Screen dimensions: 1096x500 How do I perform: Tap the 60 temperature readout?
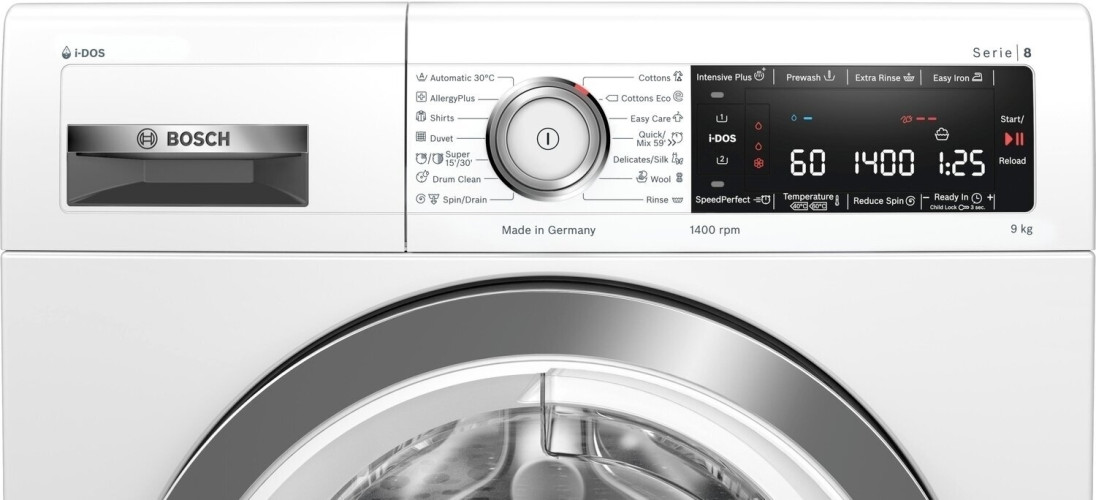[807, 162]
